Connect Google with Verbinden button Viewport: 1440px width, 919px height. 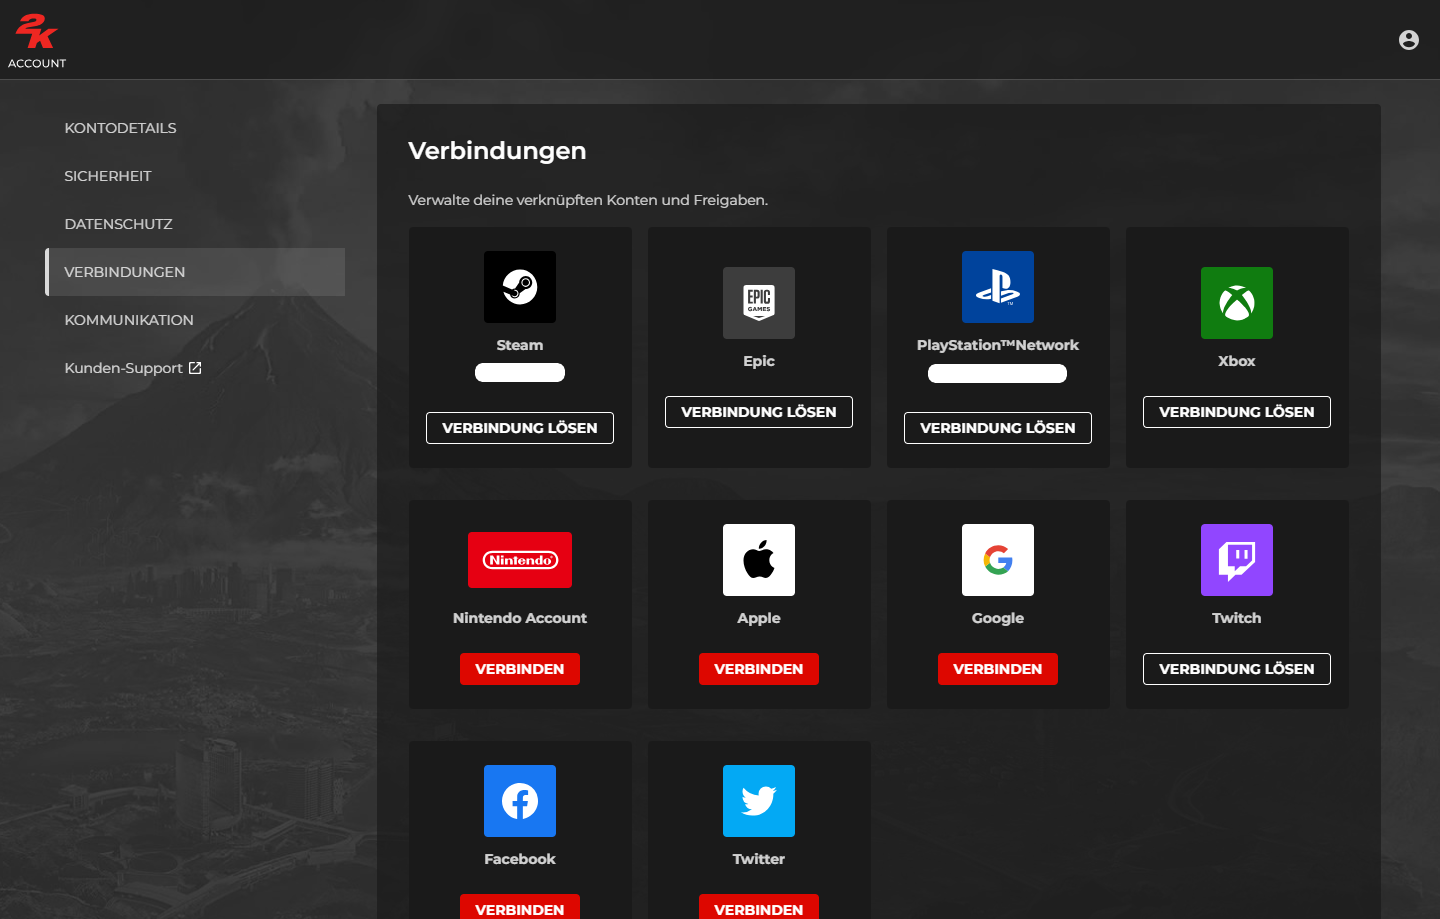tap(998, 669)
